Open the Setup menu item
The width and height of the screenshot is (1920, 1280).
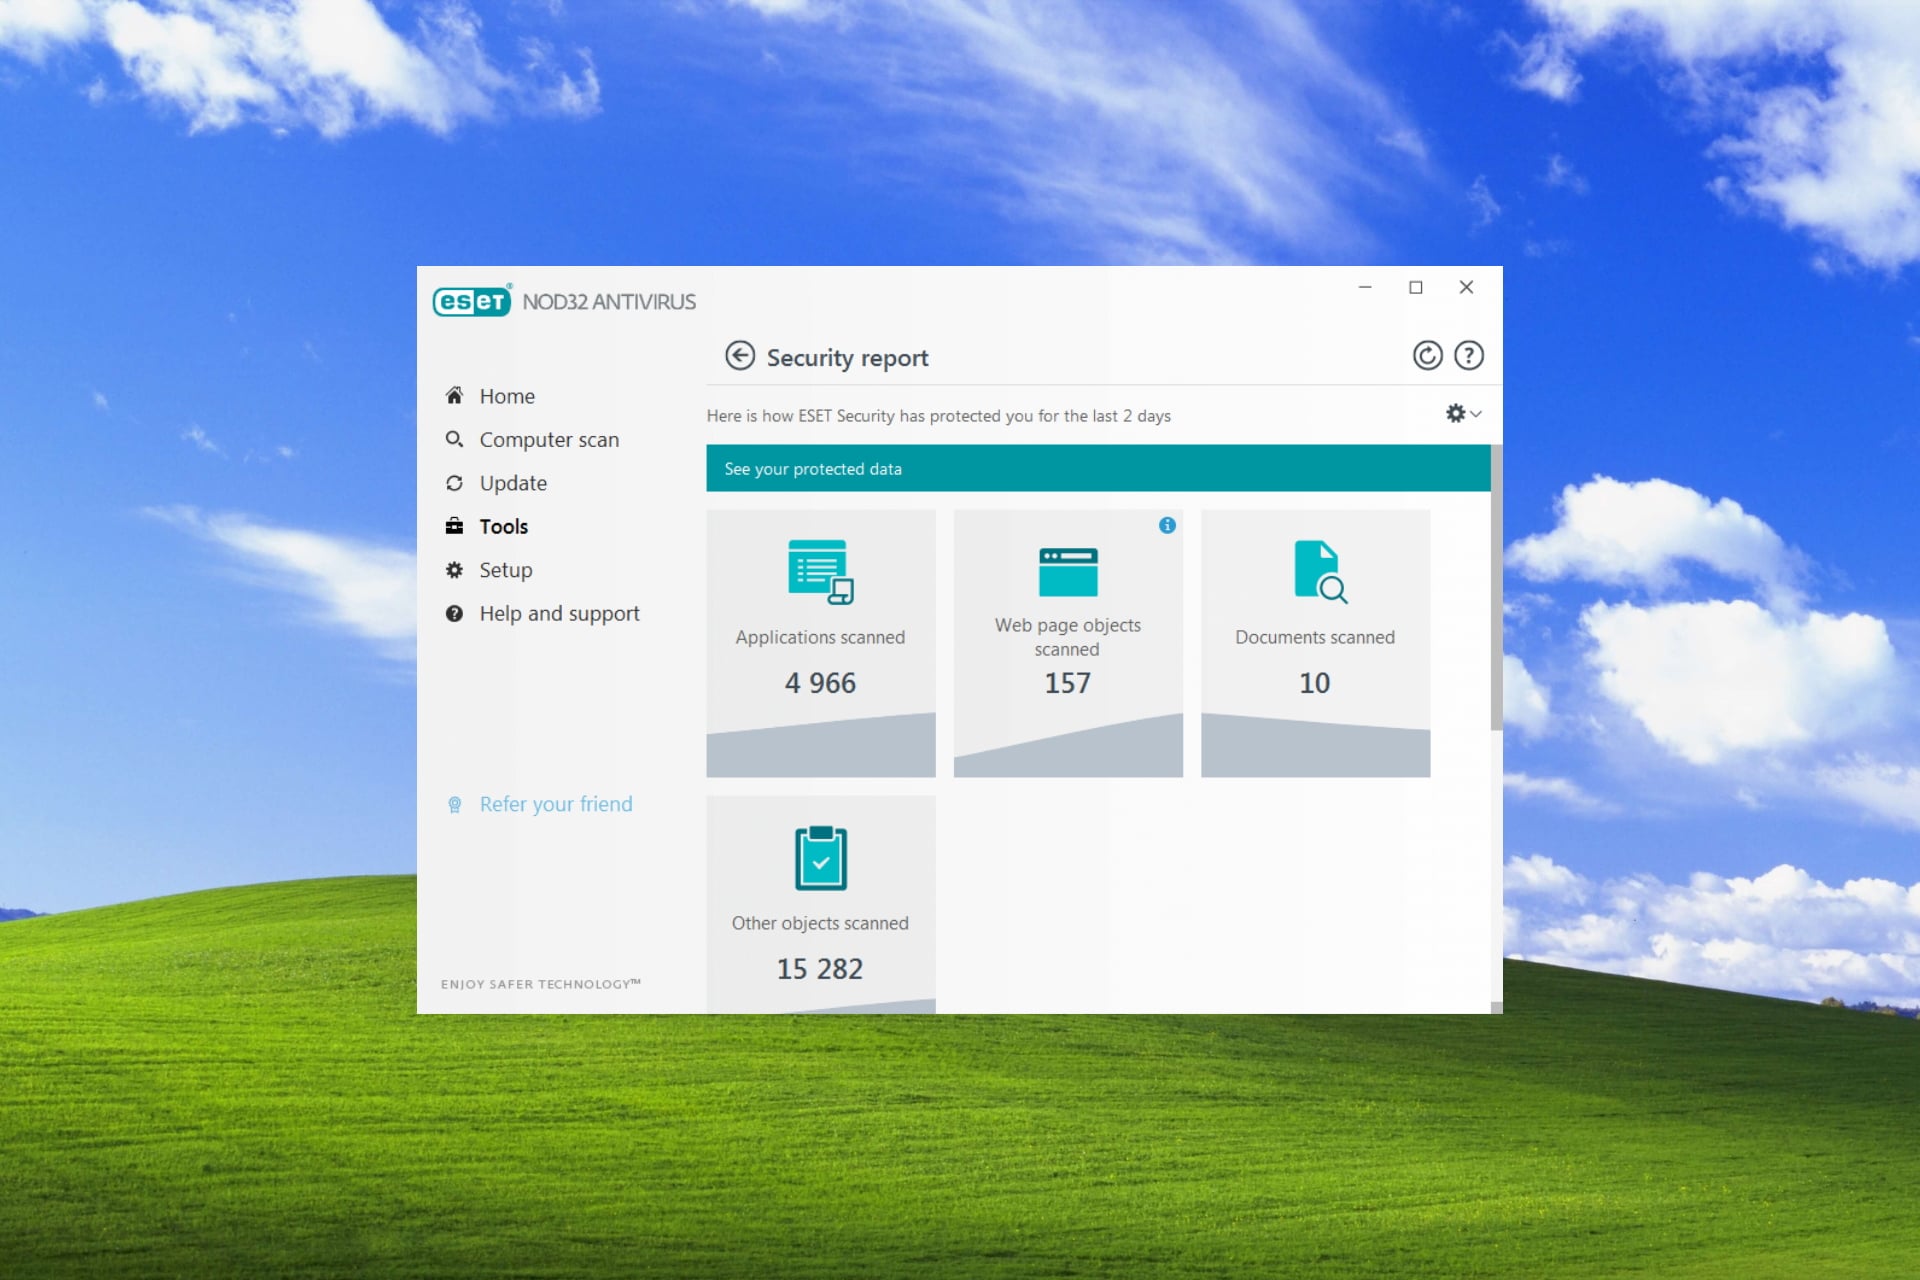point(505,570)
